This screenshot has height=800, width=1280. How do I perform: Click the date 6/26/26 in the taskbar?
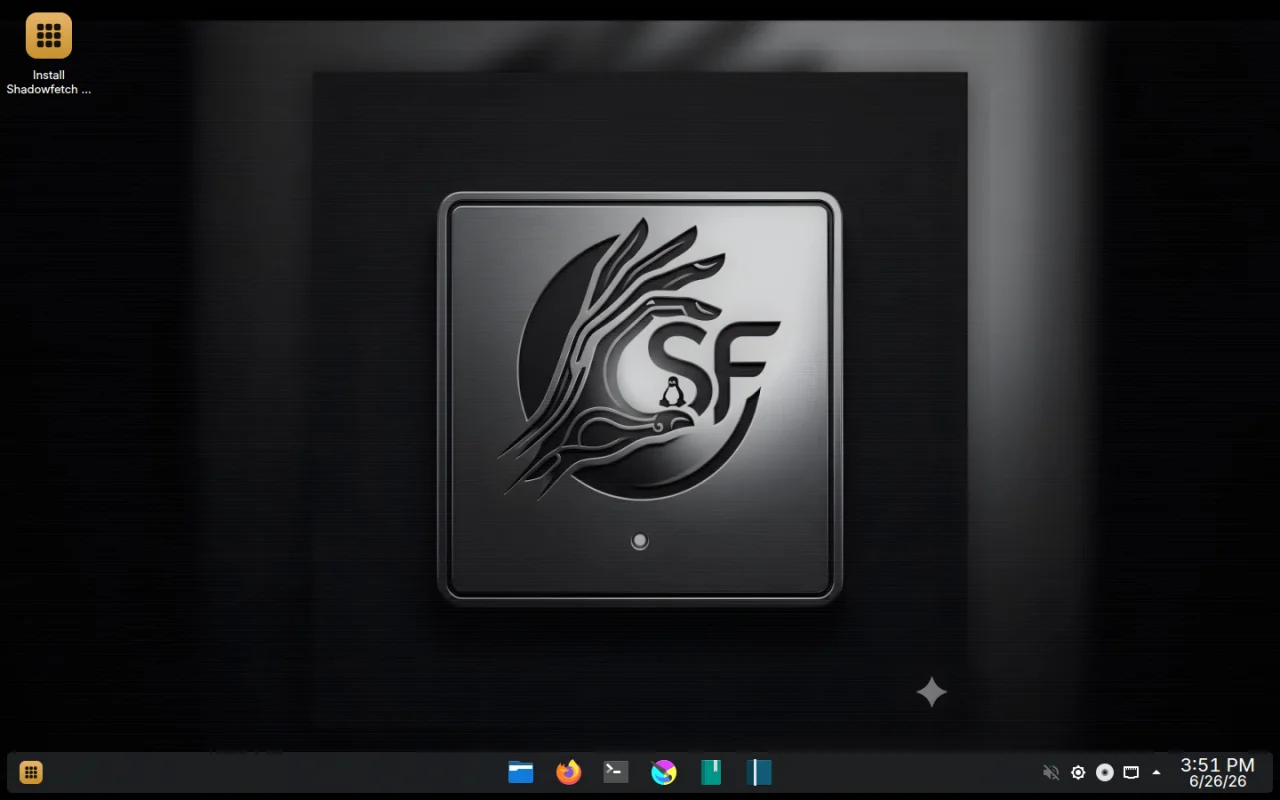point(1217,782)
